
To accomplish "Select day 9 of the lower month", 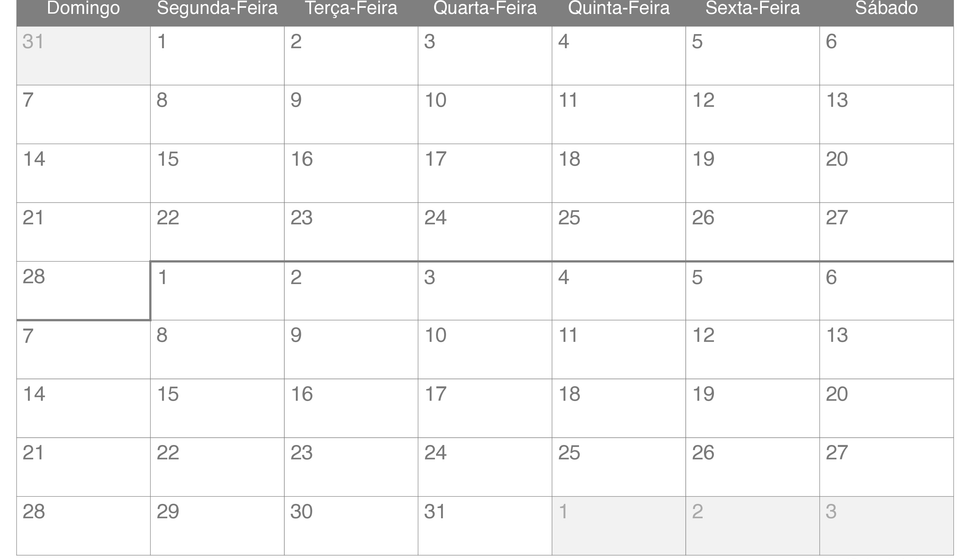I will click(x=351, y=350).
